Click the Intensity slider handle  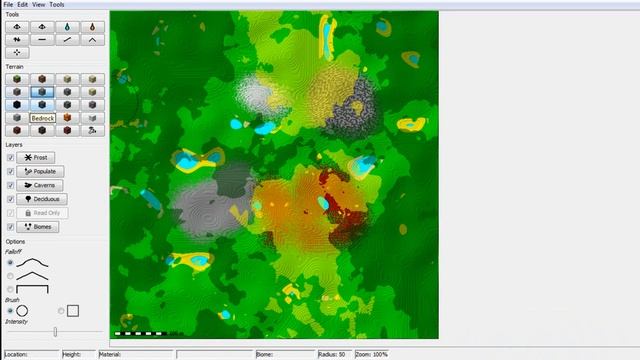click(55, 332)
